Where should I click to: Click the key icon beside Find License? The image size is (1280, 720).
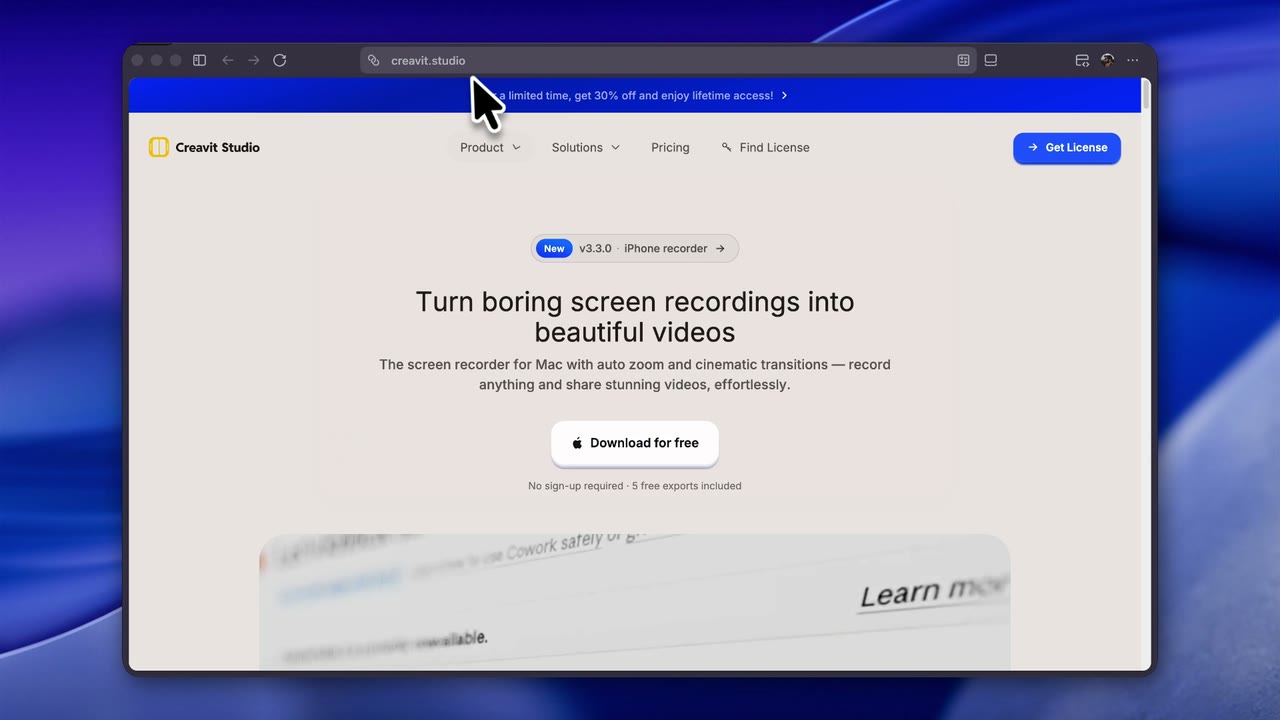click(727, 147)
